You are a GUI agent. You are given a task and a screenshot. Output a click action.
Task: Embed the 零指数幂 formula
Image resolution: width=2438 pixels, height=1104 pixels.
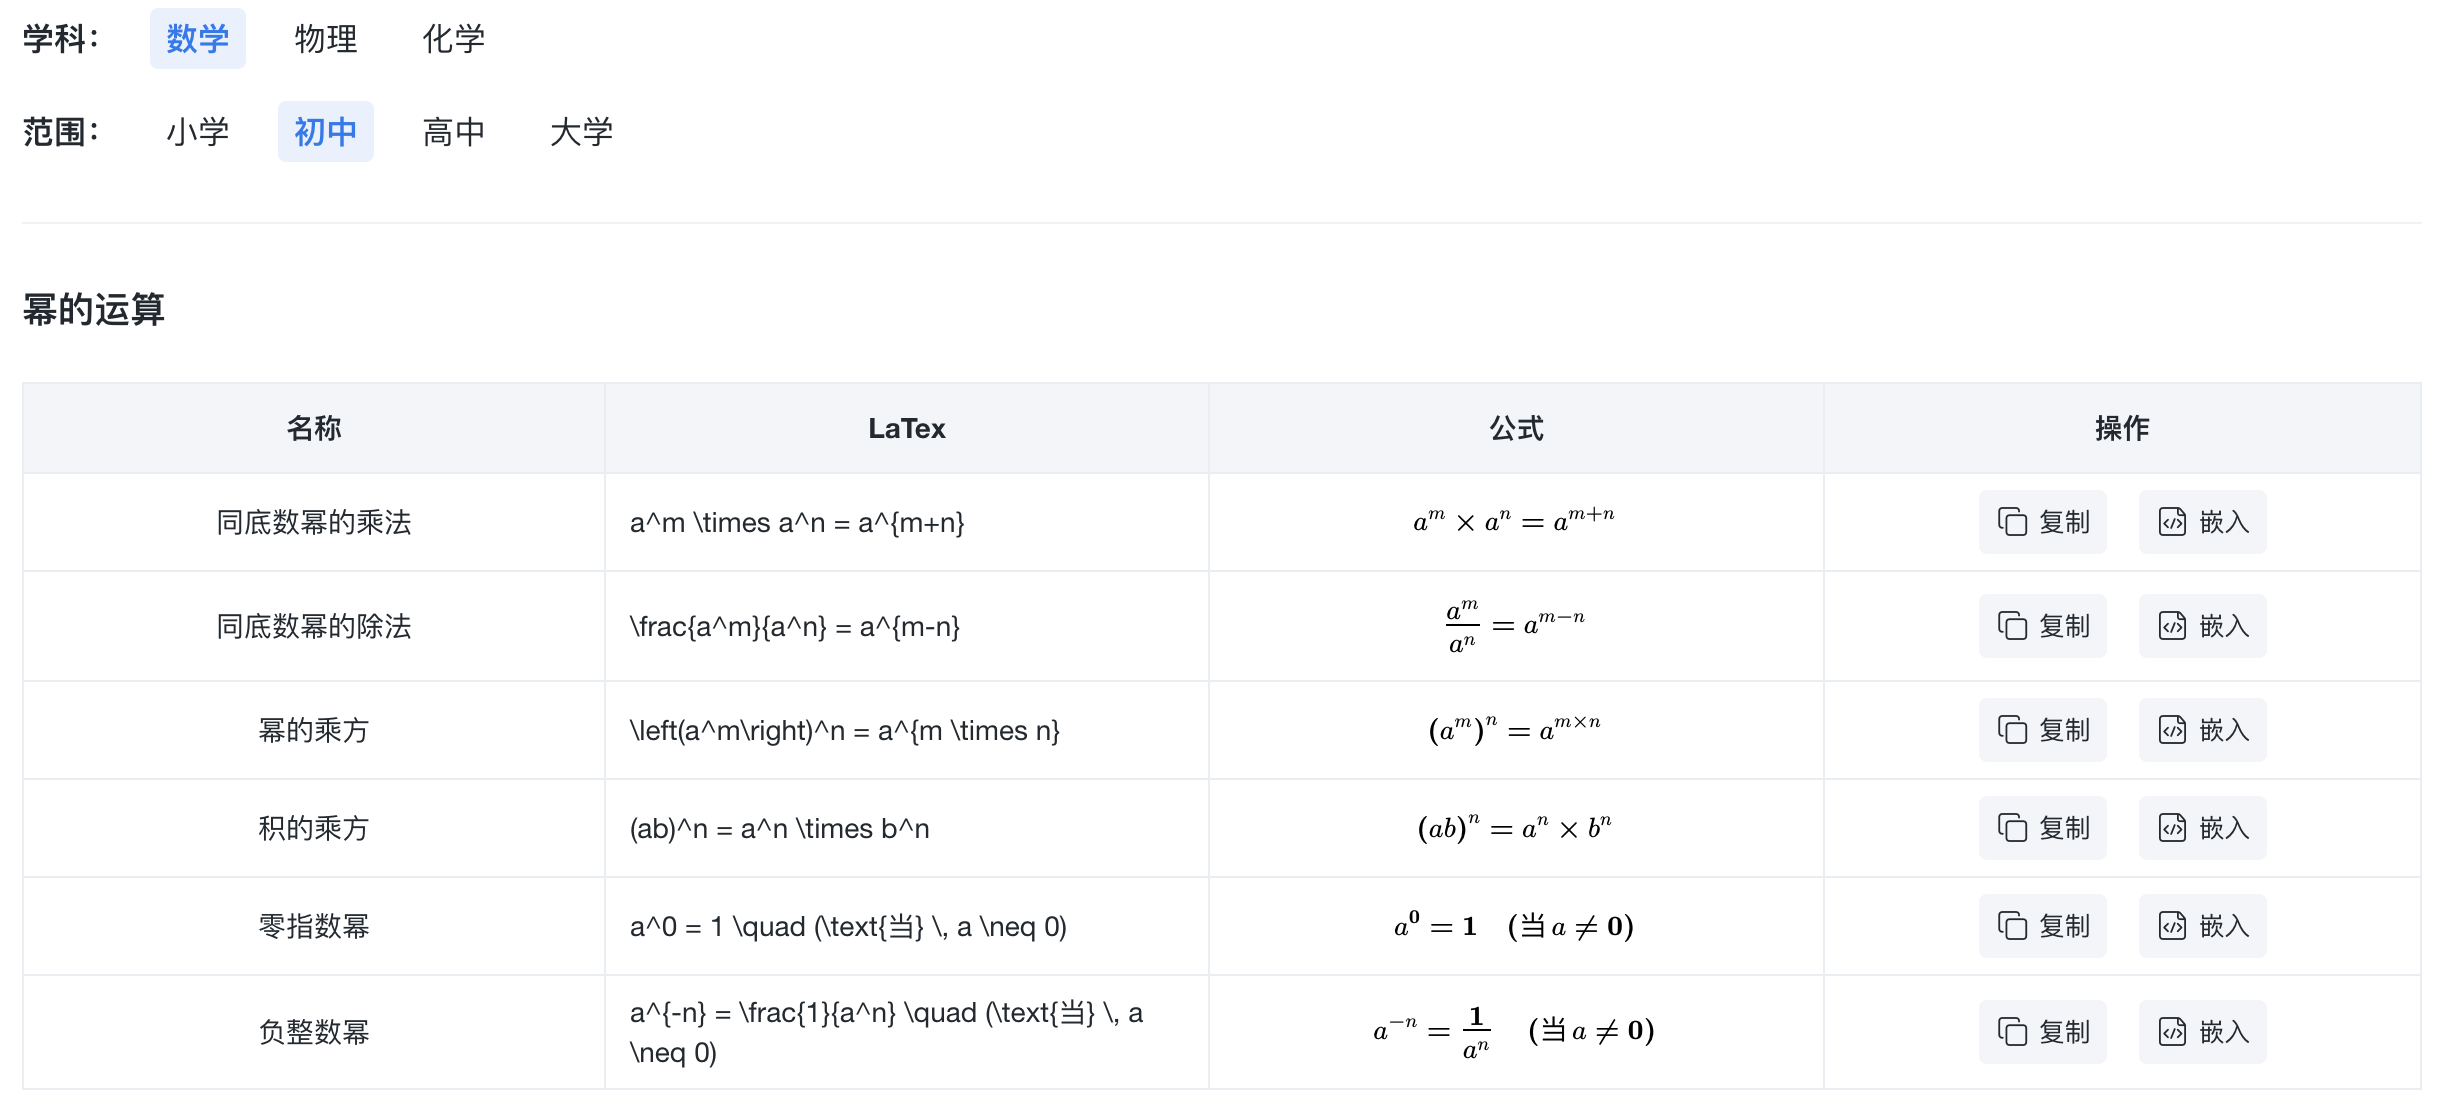point(2202,926)
